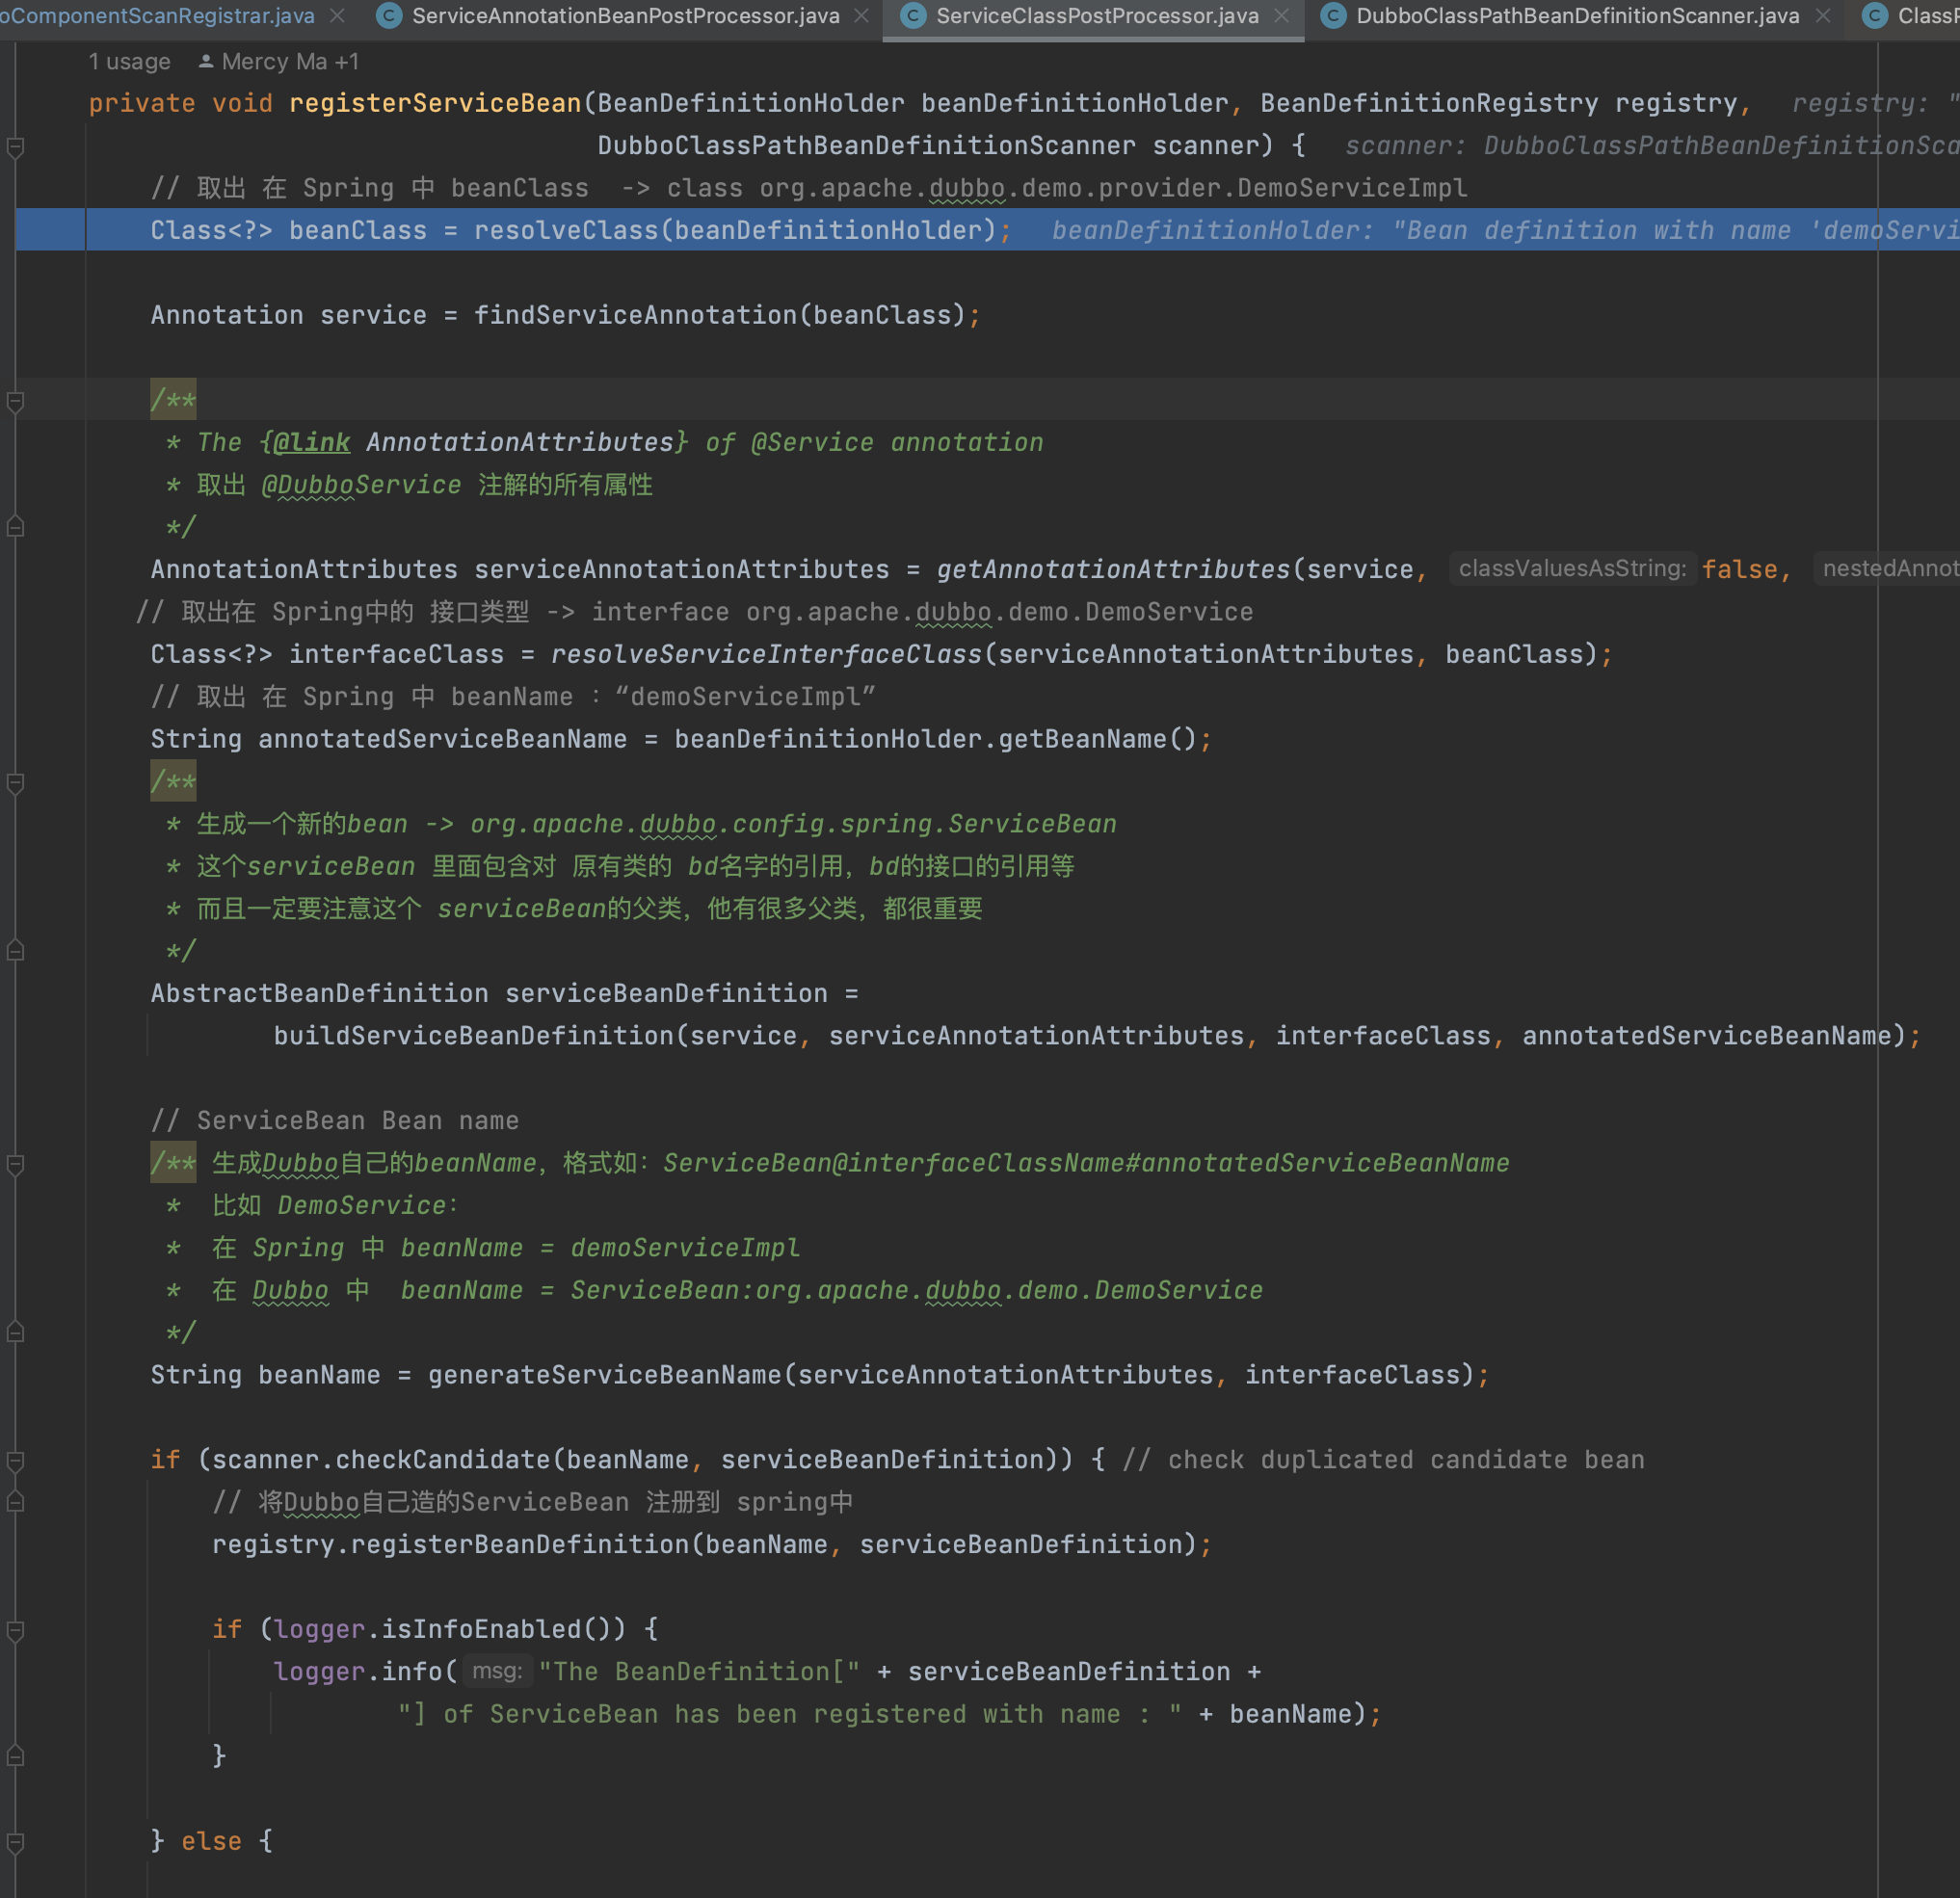Close the ComponentScanRegistrar.java tab
This screenshot has height=1898, width=1960.
point(338,16)
